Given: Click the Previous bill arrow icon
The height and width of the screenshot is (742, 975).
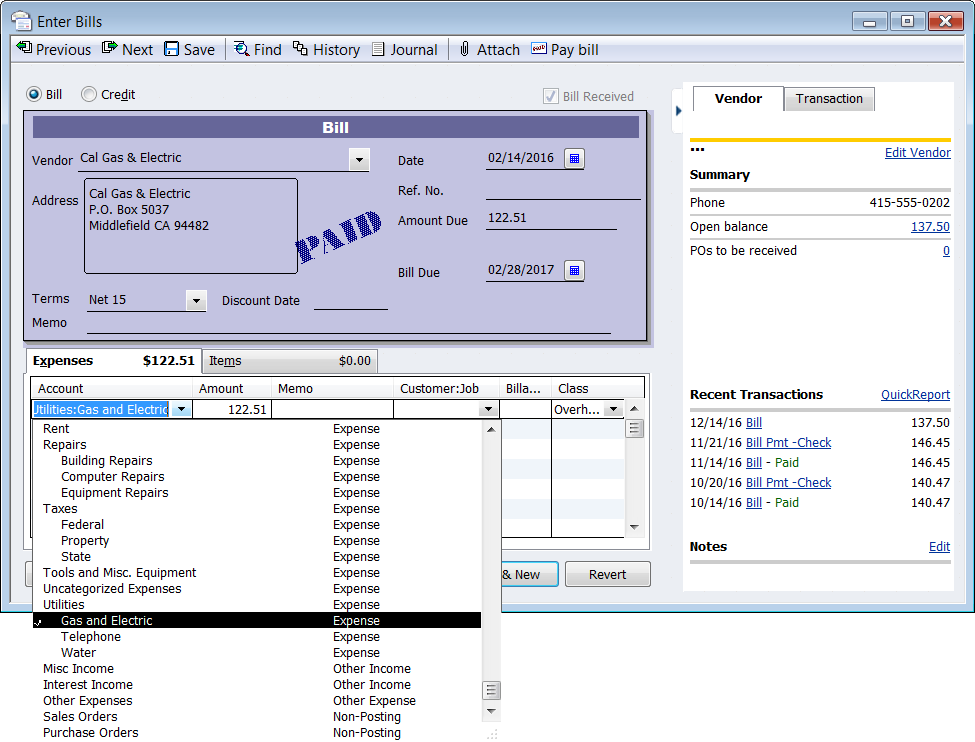Looking at the screenshot, I should tap(25, 49).
